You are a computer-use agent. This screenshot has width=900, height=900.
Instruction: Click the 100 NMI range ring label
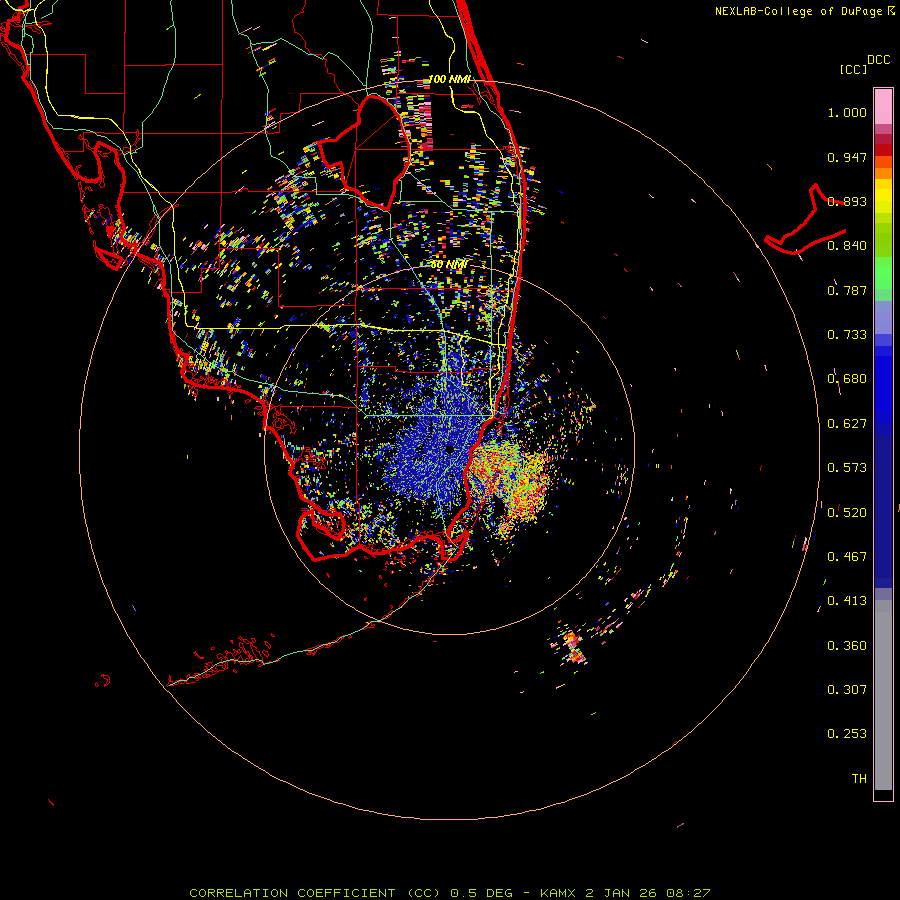tap(449, 79)
